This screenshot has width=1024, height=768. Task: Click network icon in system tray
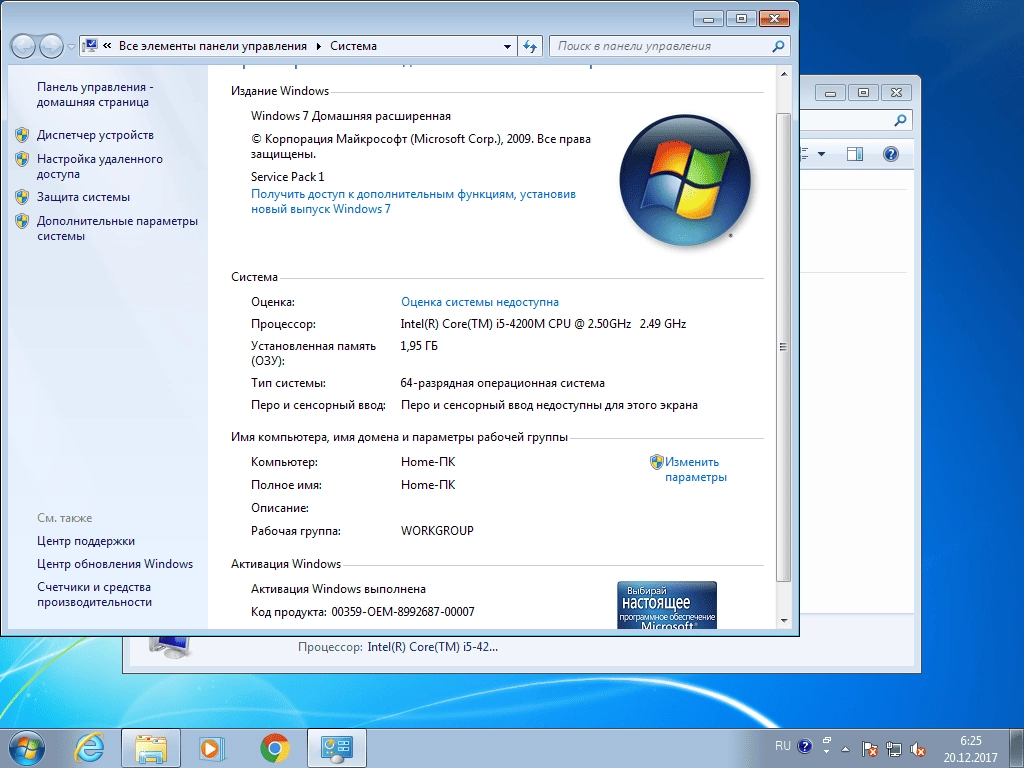pos(893,749)
